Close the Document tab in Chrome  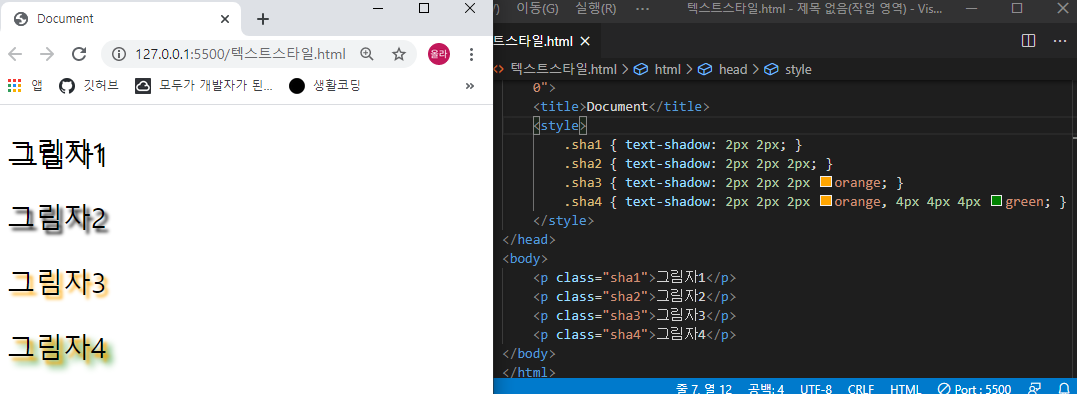tap(225, 19)
